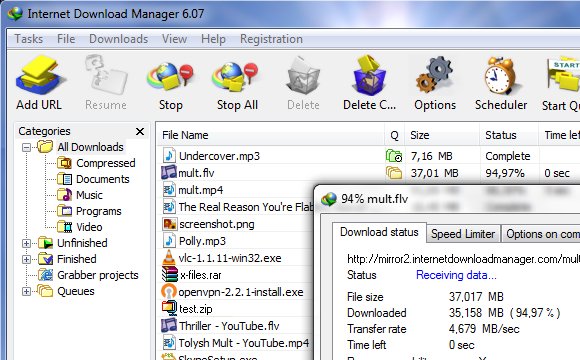Click the music icon of Undercover.mp3
The image size is (580, 360).
[169, 156]
